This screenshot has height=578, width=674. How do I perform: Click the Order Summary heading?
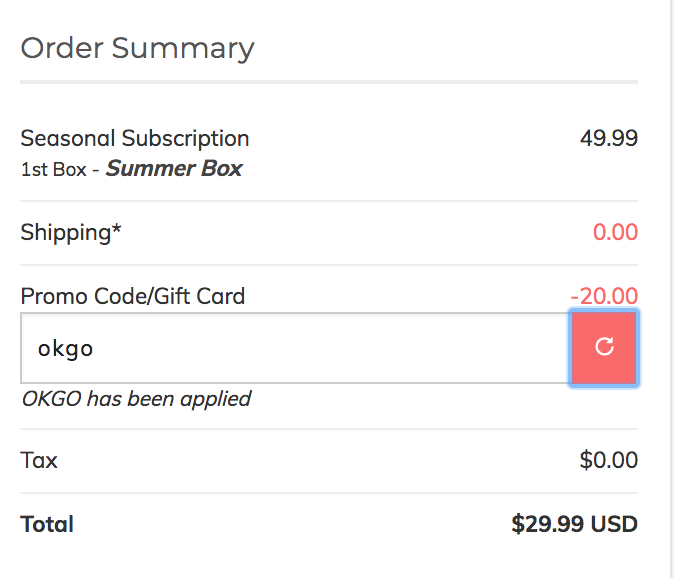tap(138, 48)
